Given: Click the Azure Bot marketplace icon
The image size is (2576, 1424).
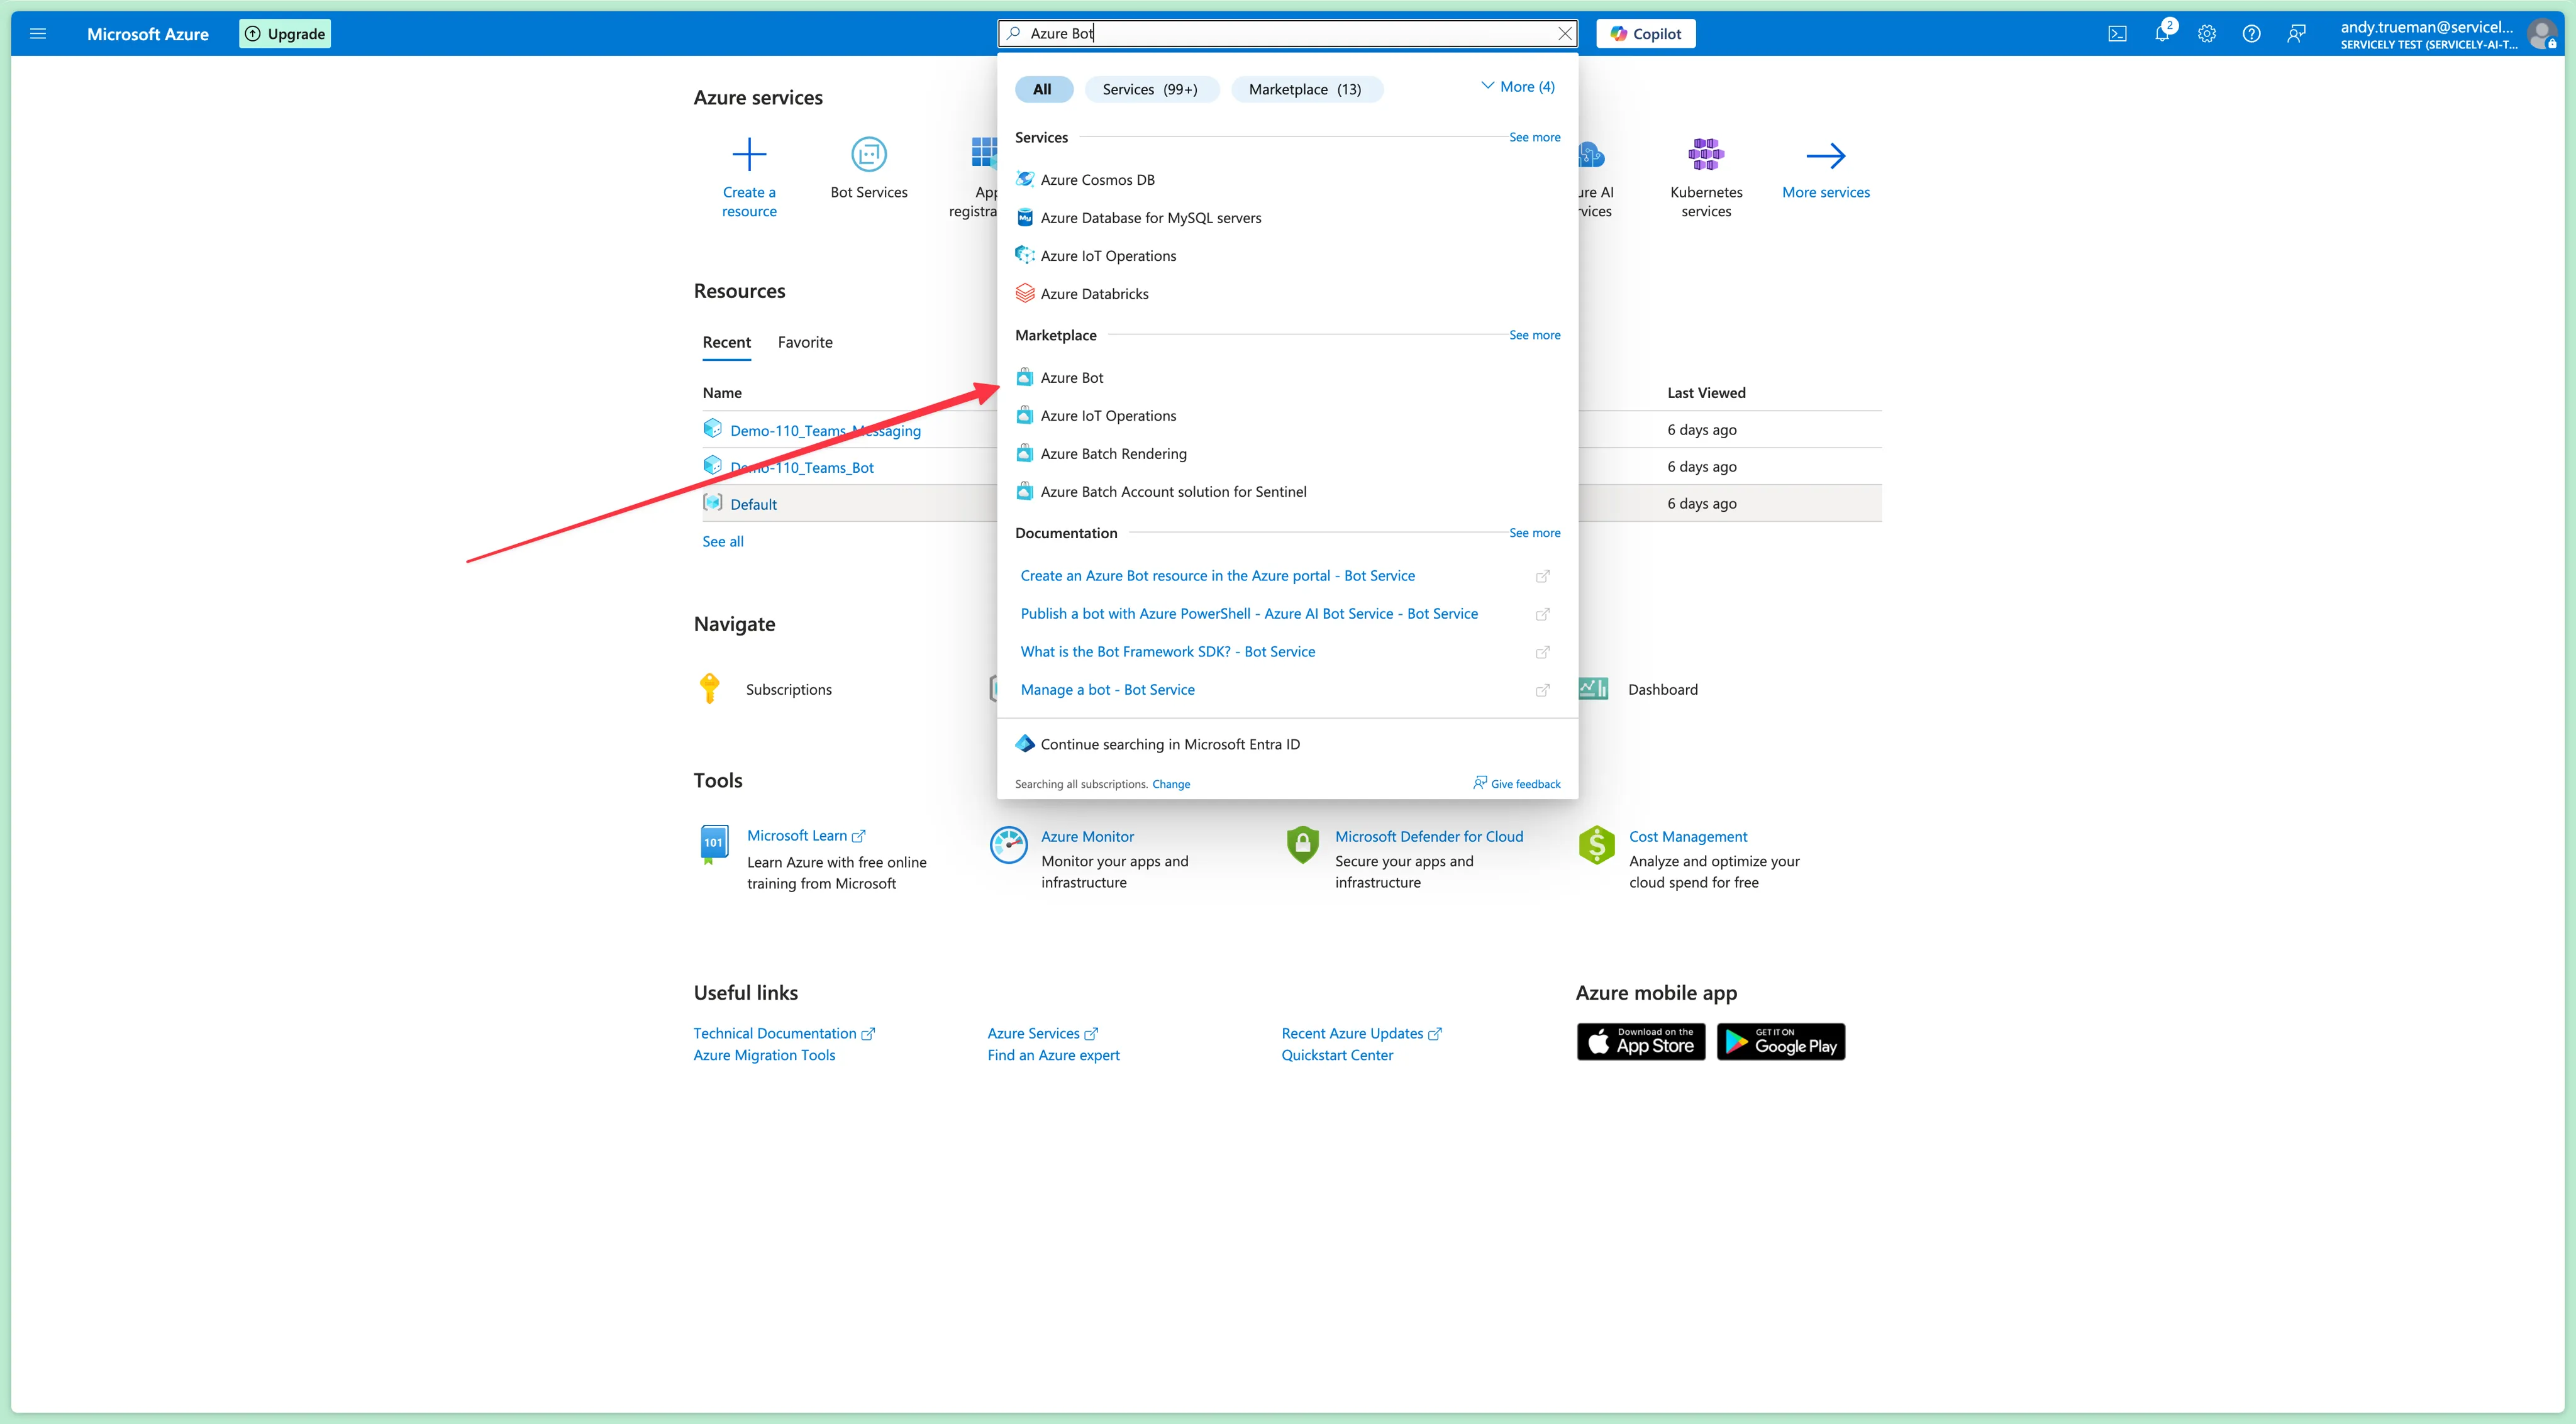Looking at the screenshot, I should [1025, 378].
